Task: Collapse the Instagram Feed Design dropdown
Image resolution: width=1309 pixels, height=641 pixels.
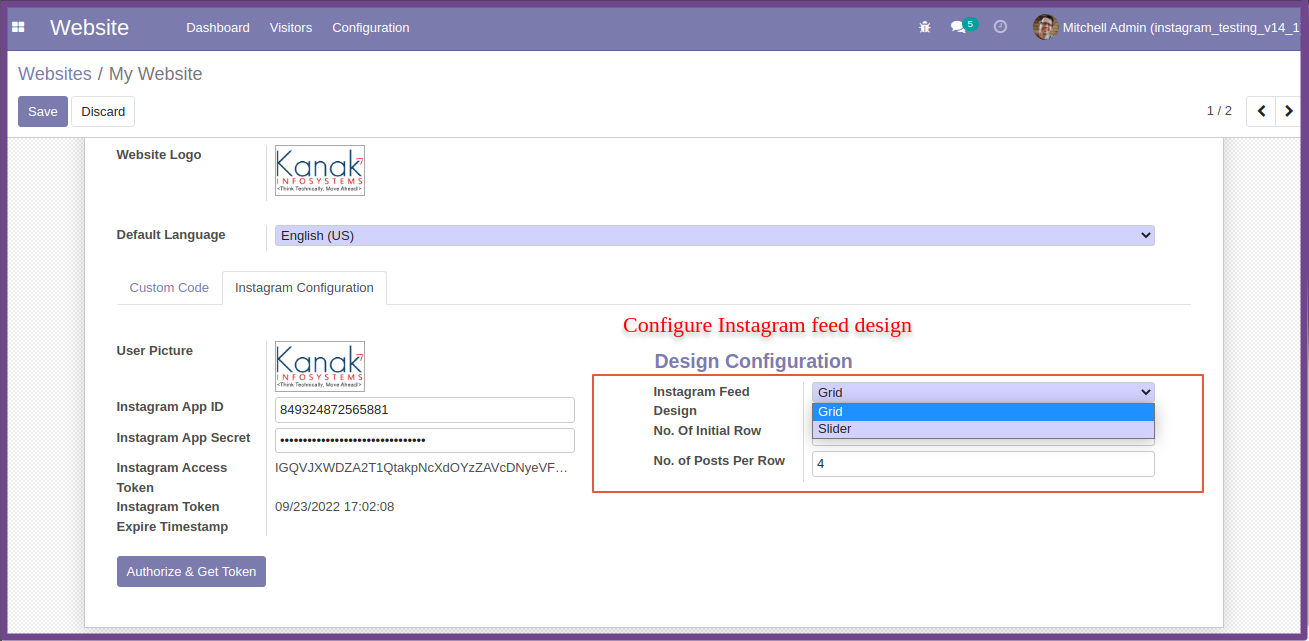Action: pyautogui.click(x=983, y=392)
